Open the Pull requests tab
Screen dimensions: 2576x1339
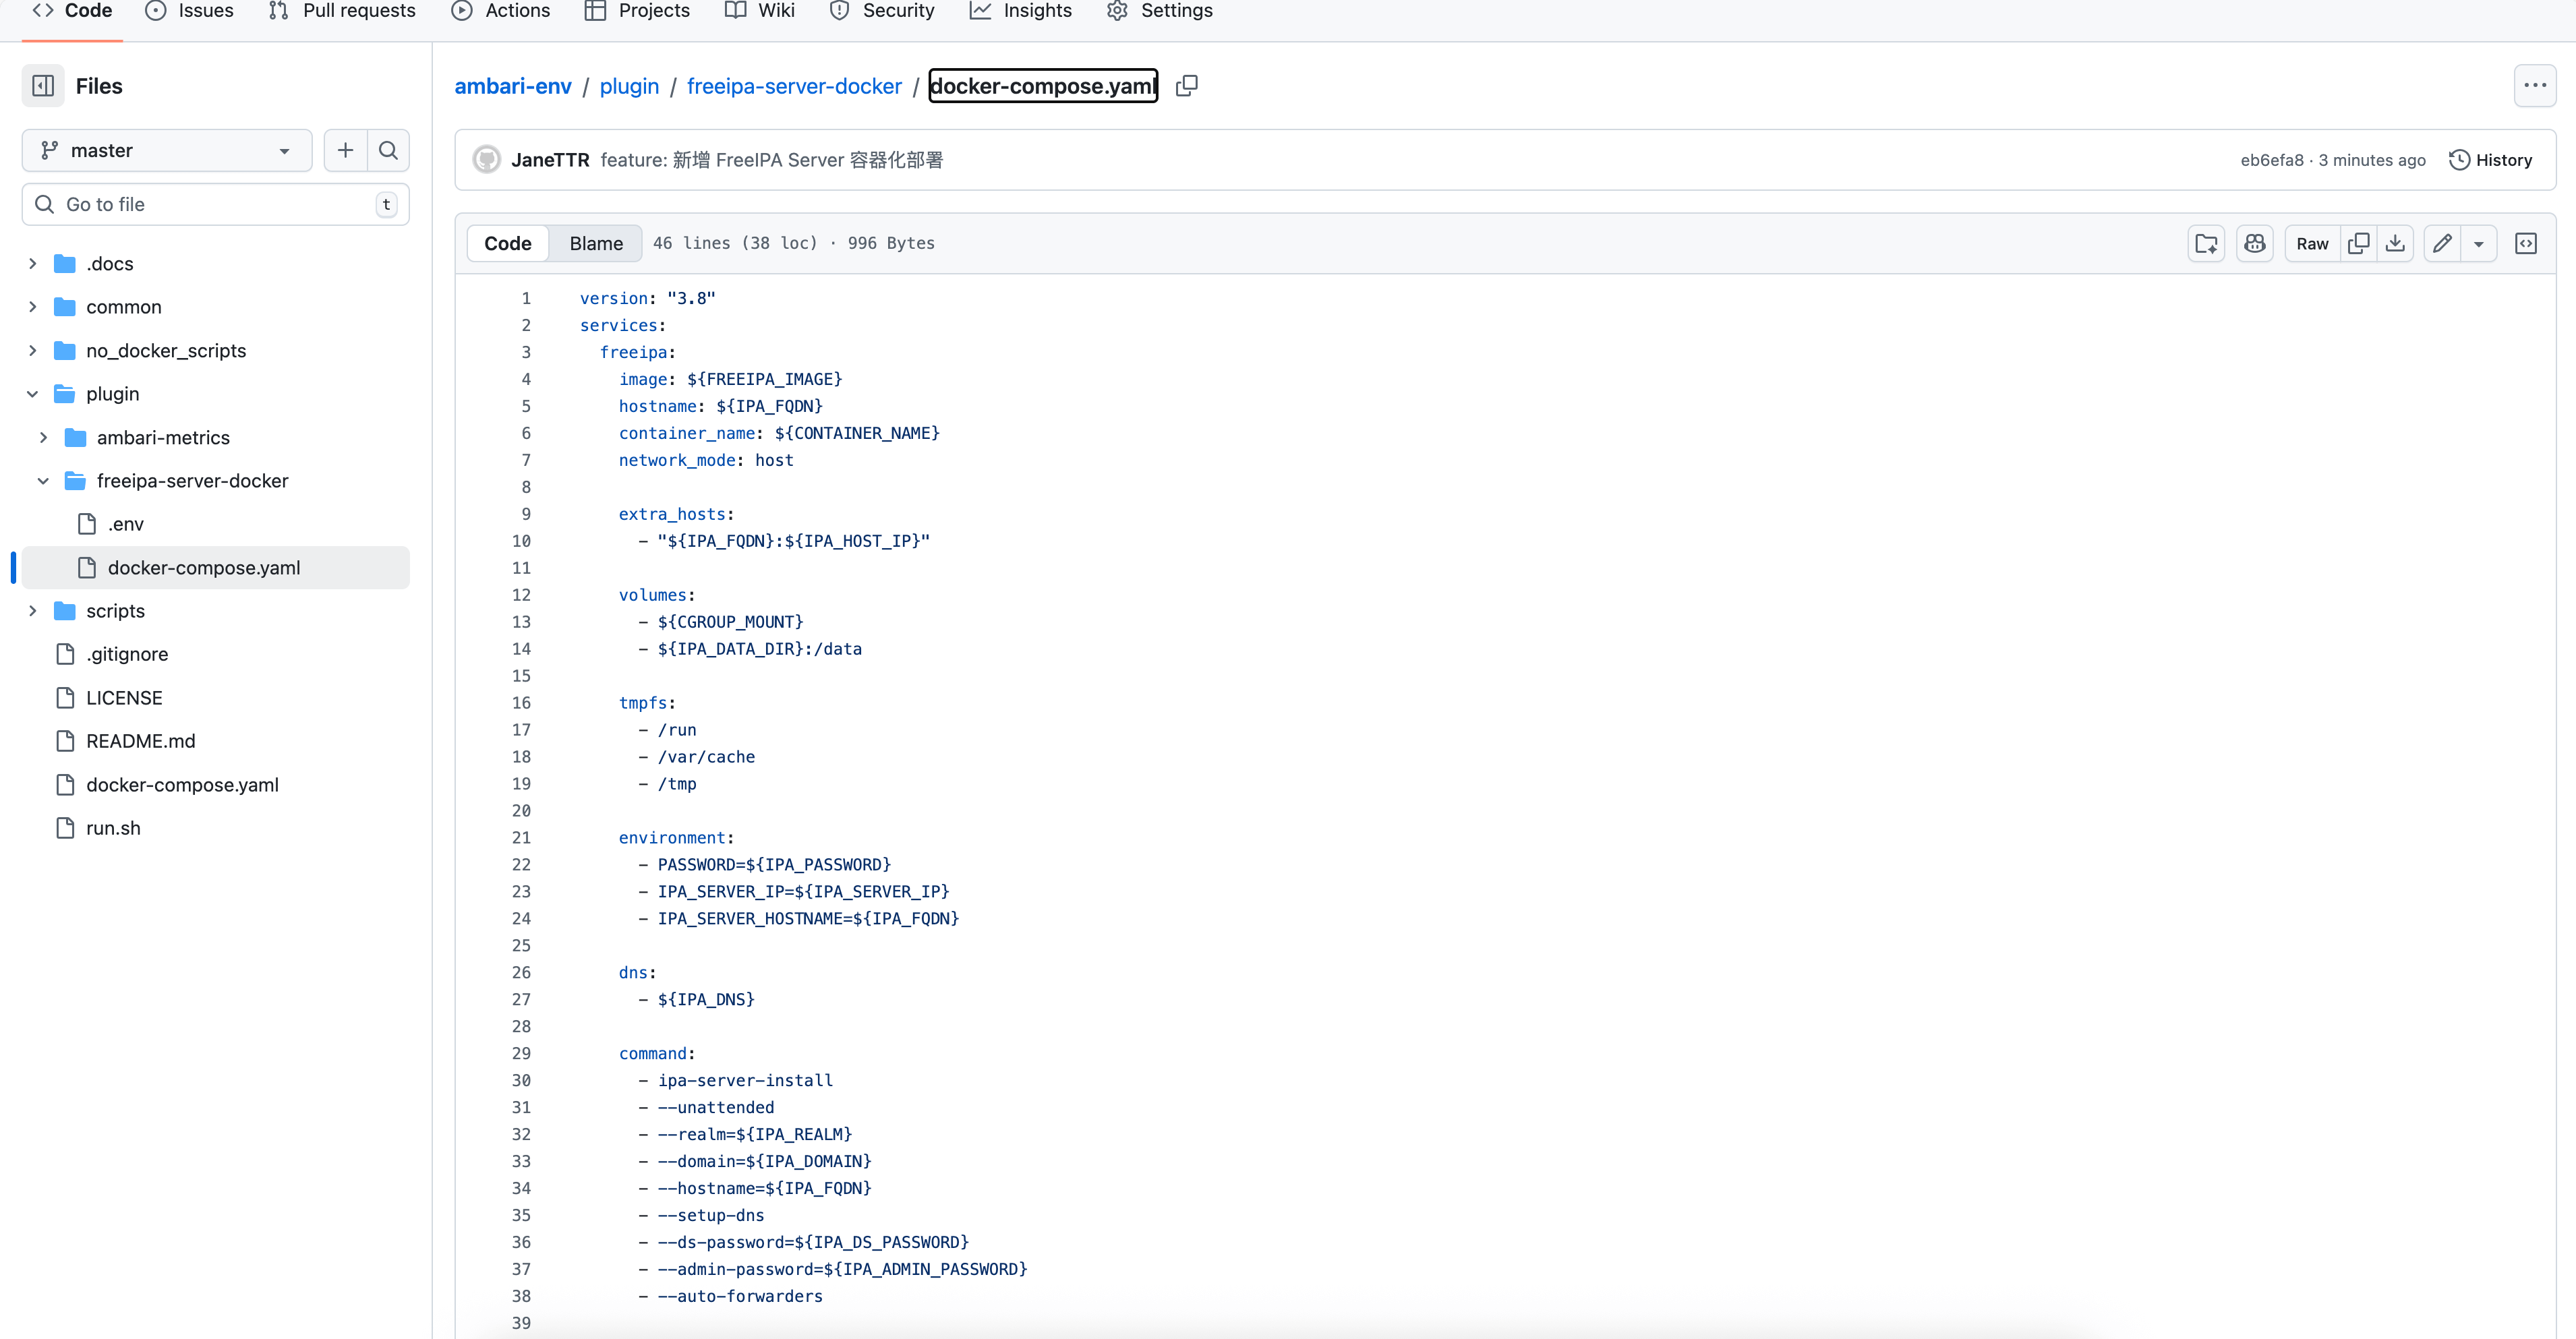[342, 11]
